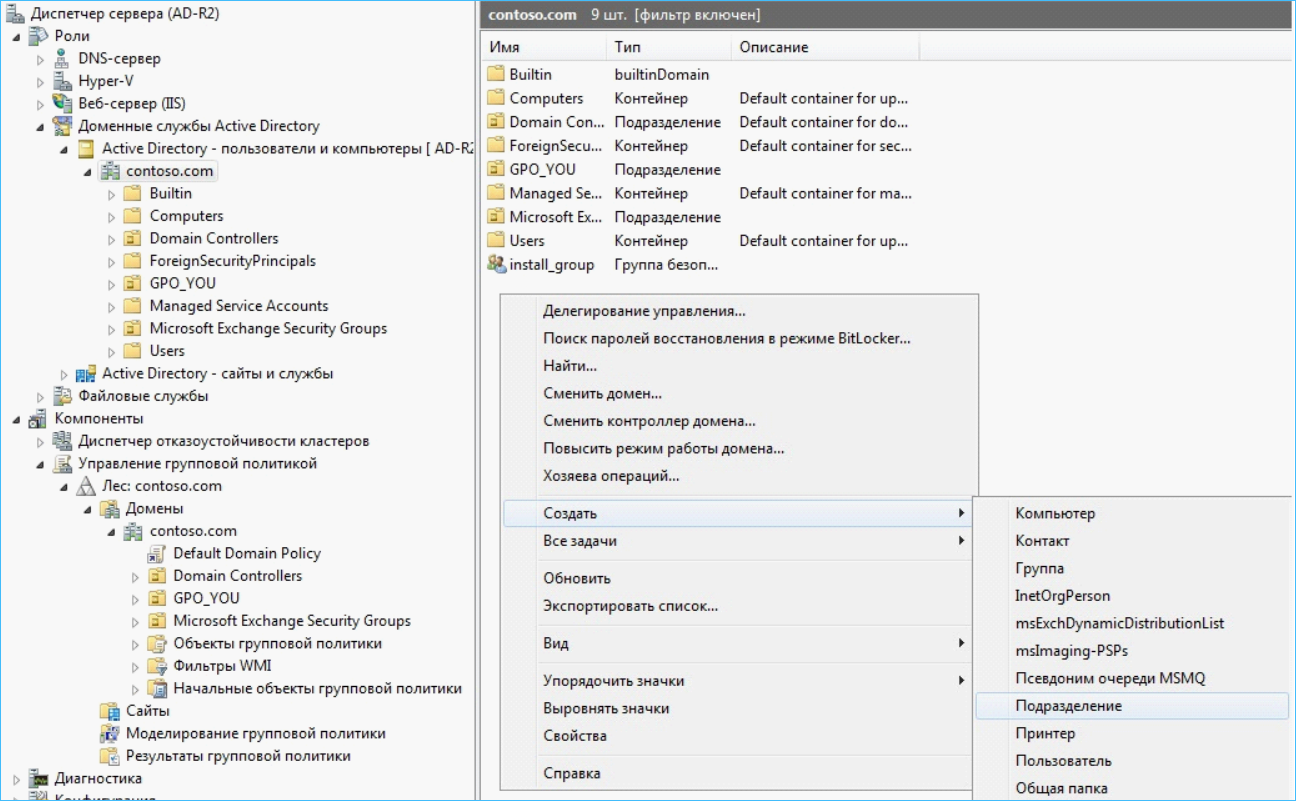Click the Компоненты node icon

[x=38, y=419]
